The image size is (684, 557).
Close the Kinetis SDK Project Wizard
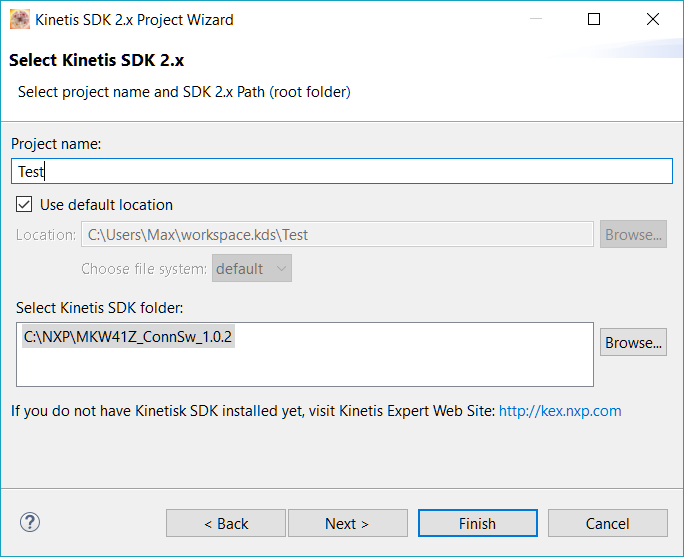point(653,19)
